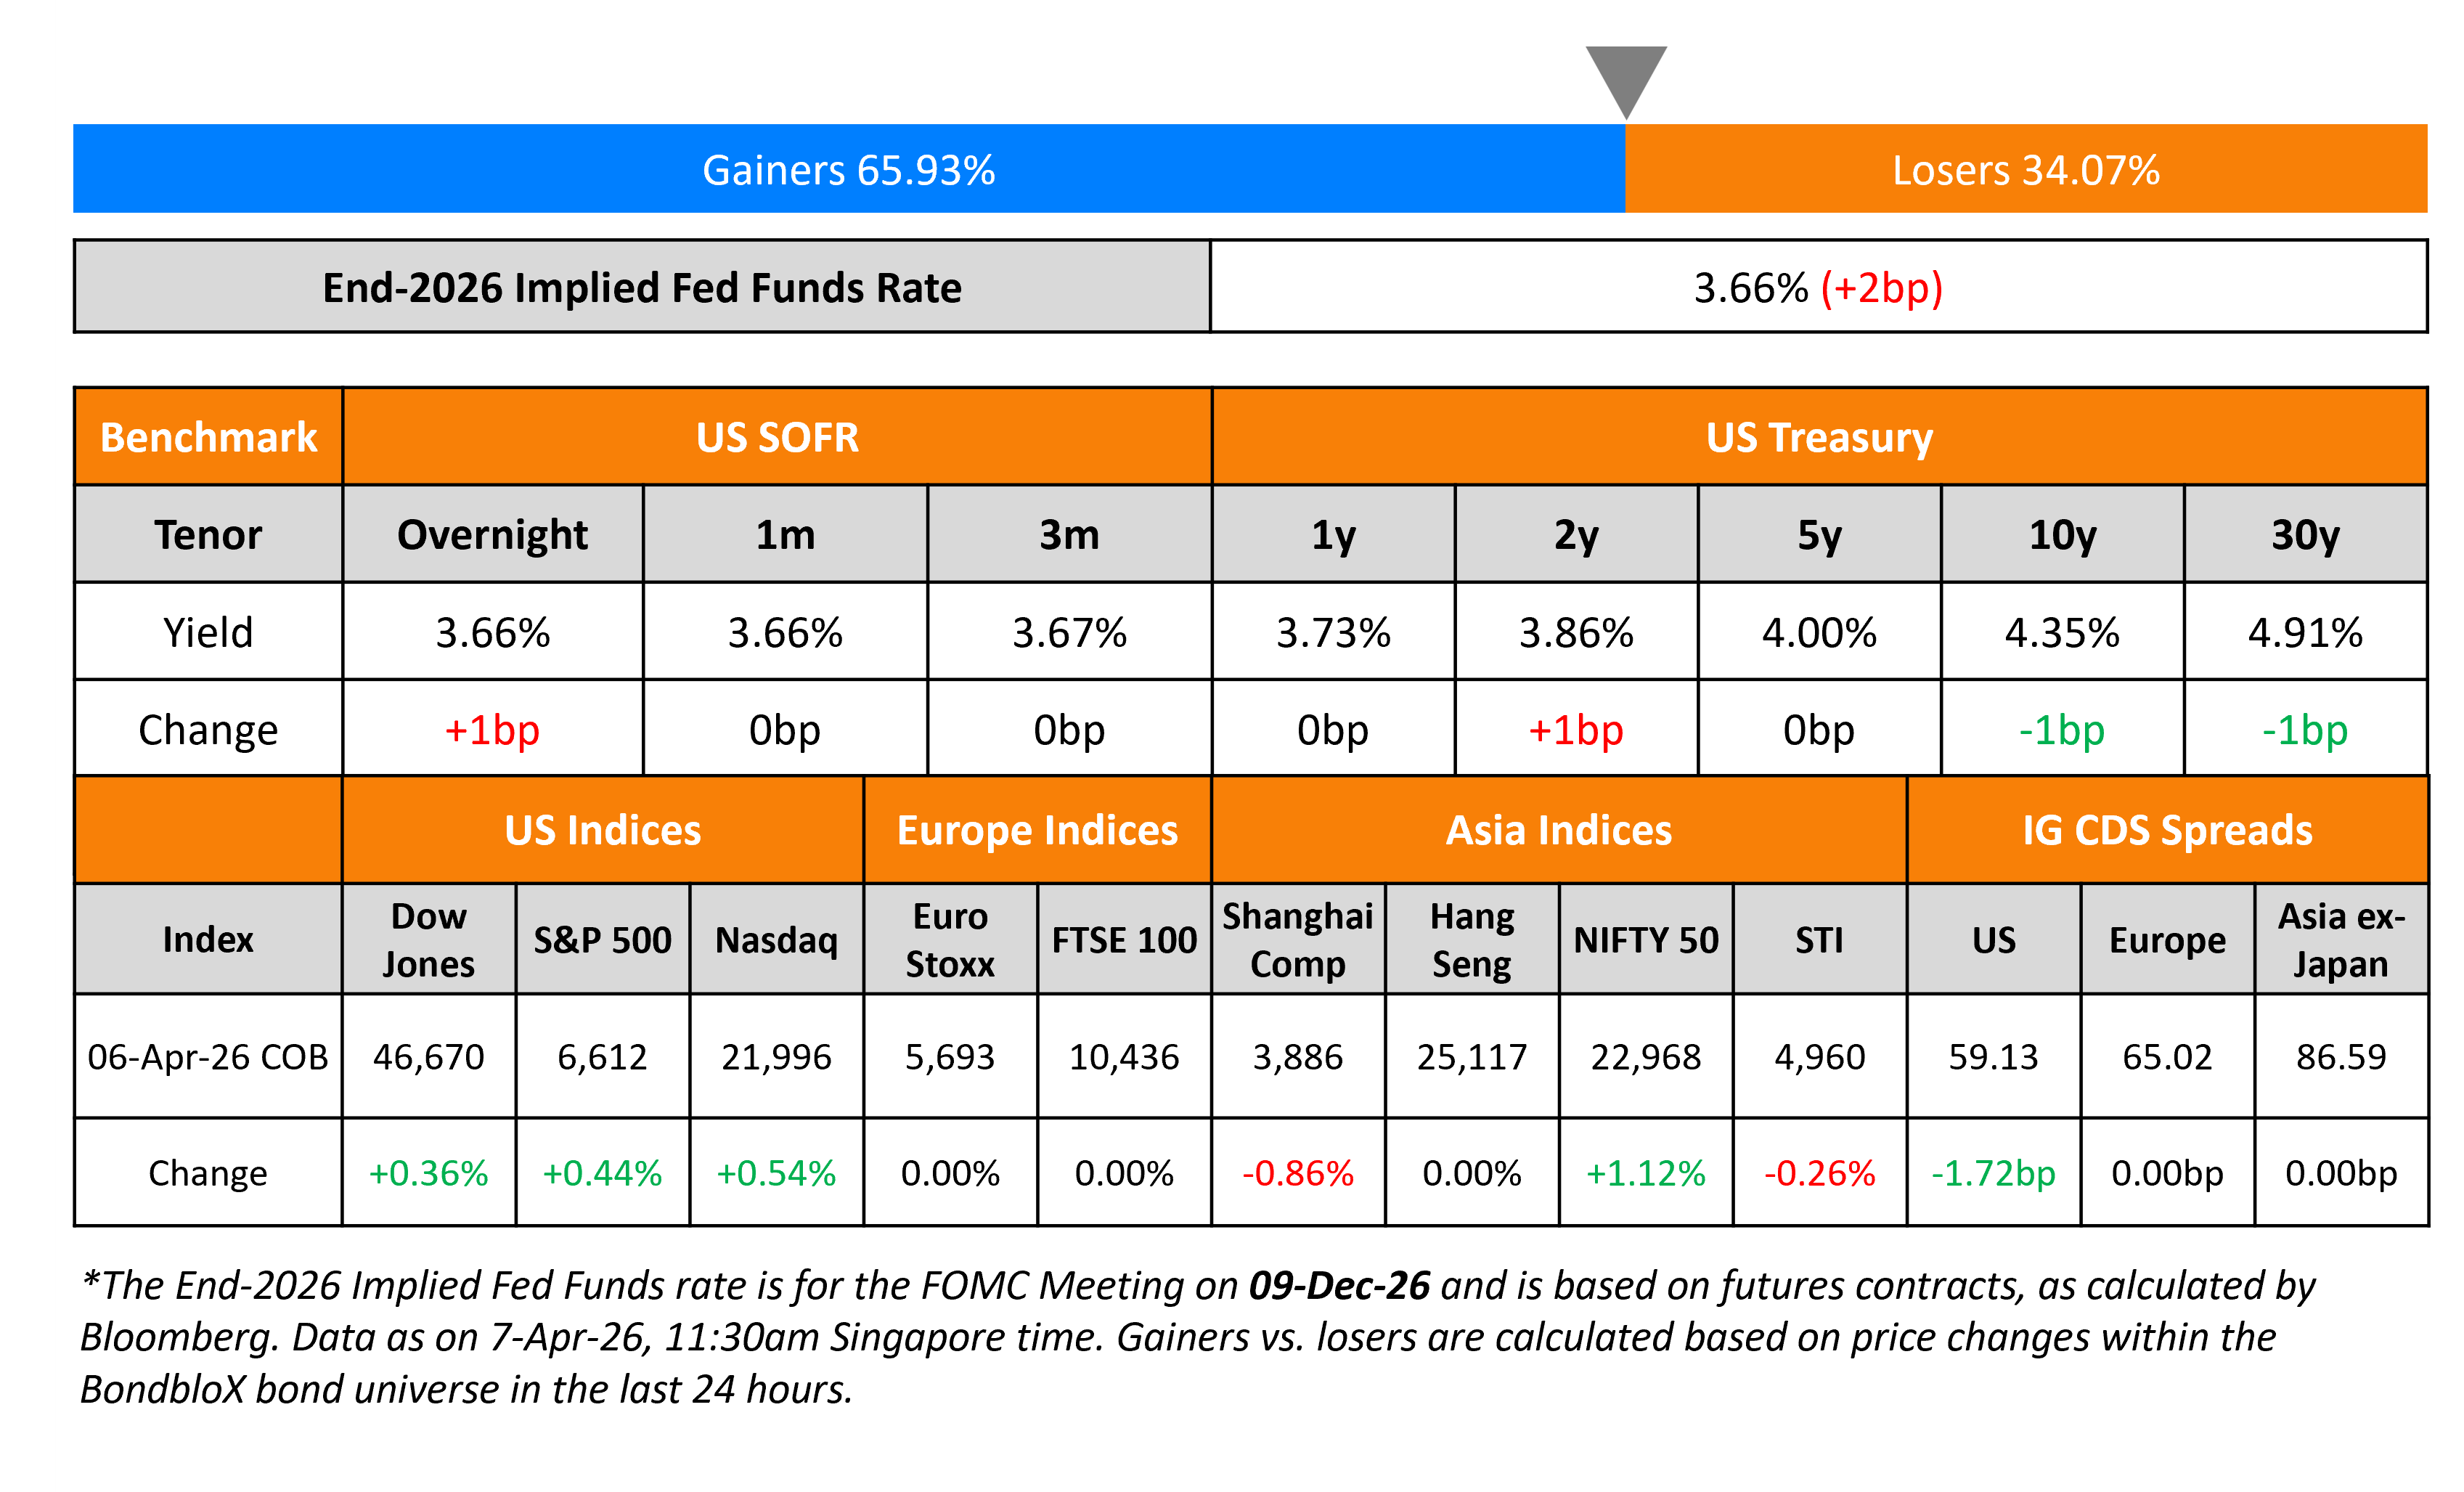
Task: Select the End-2026 Implied Fed Funds Rate label
Action: click(x=642, y=287)
